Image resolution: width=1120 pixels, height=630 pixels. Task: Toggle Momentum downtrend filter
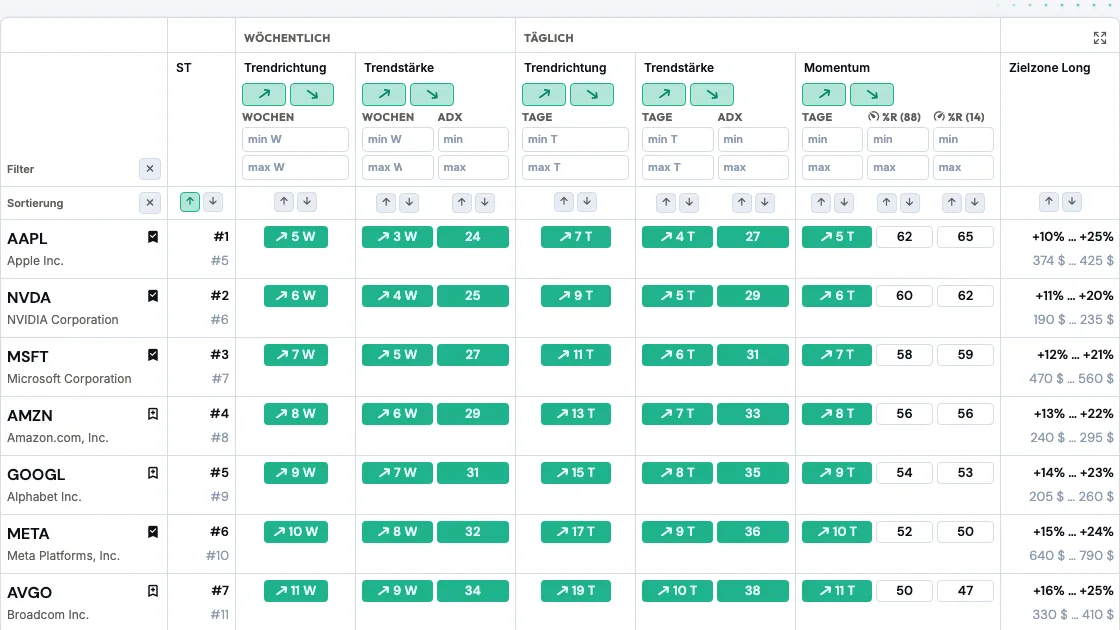click(872, 94)
